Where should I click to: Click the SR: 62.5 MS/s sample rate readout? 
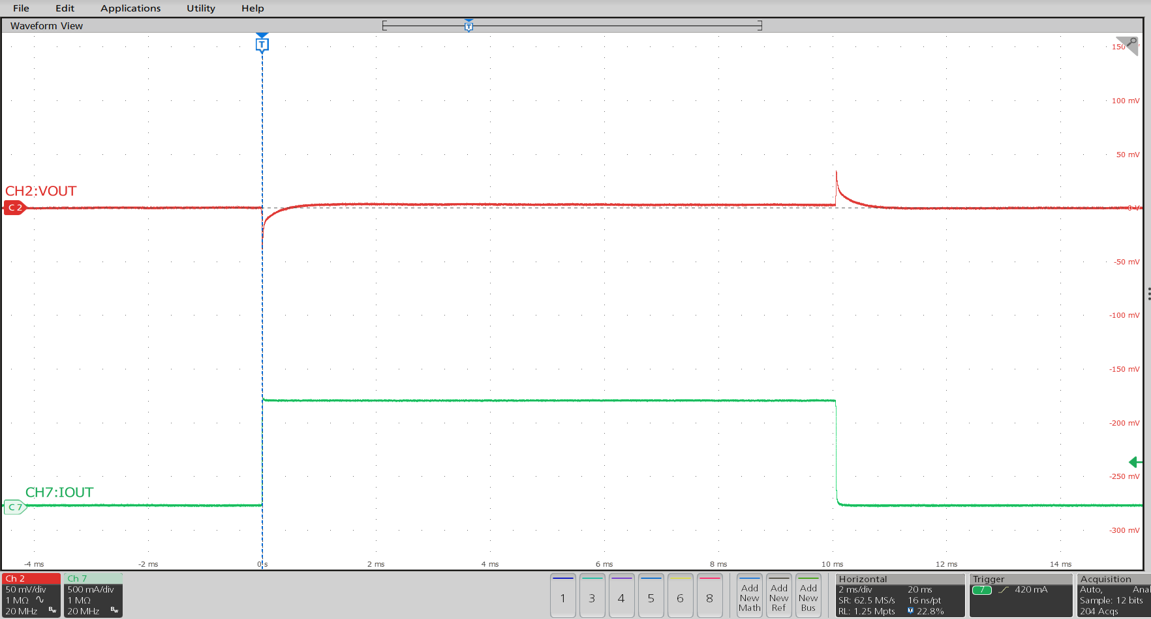(x=867, y=601)
